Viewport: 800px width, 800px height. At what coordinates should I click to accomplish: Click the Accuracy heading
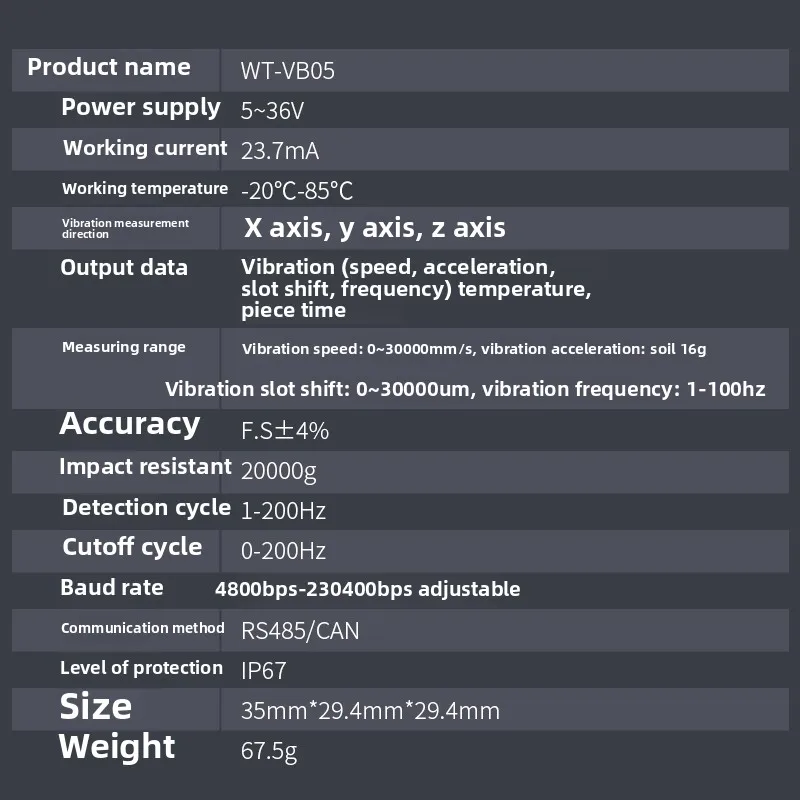tap(130, 424)
